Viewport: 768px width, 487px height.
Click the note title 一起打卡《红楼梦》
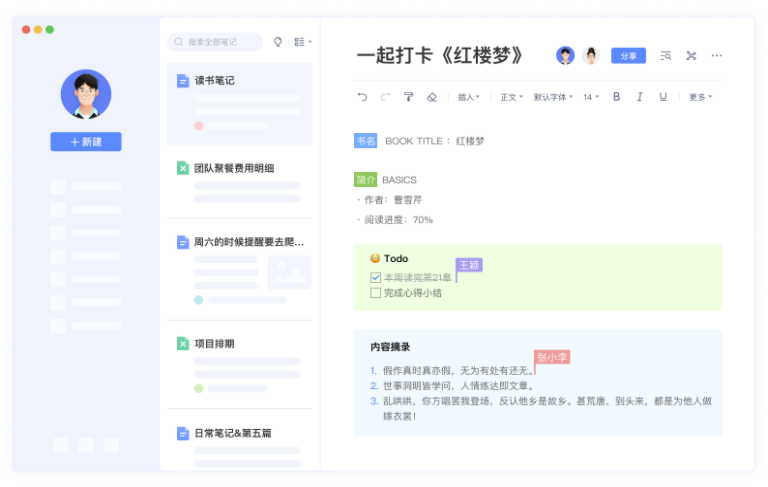coord(439,55)
